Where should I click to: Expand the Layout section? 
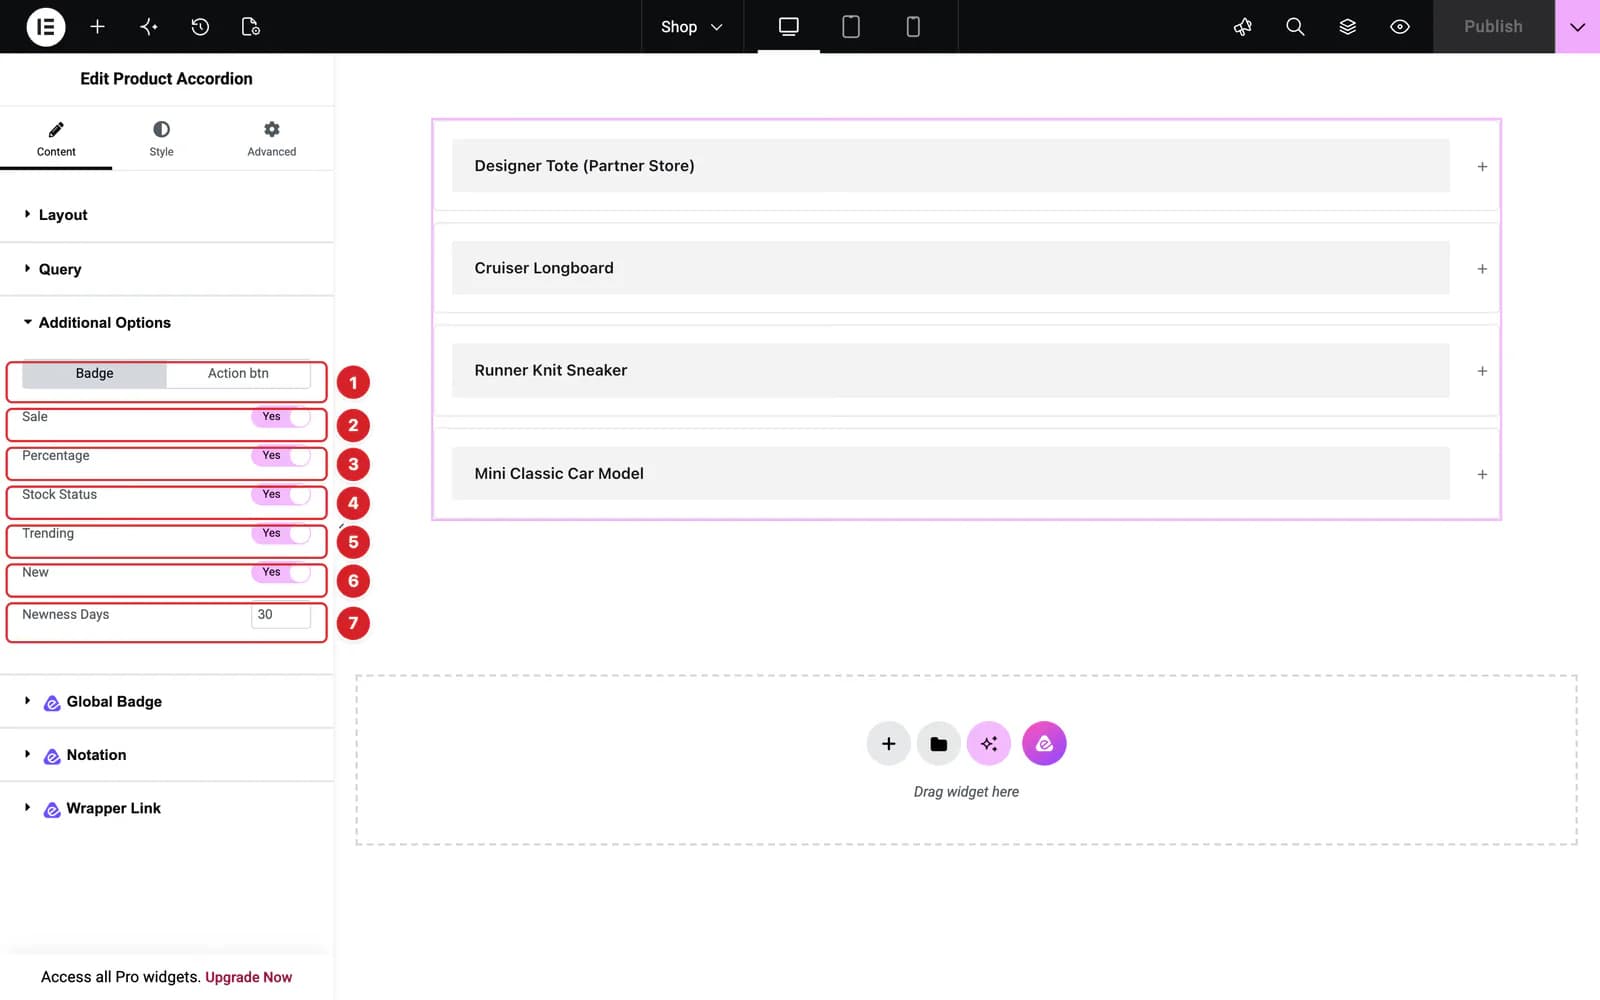(x=167, y=215)
